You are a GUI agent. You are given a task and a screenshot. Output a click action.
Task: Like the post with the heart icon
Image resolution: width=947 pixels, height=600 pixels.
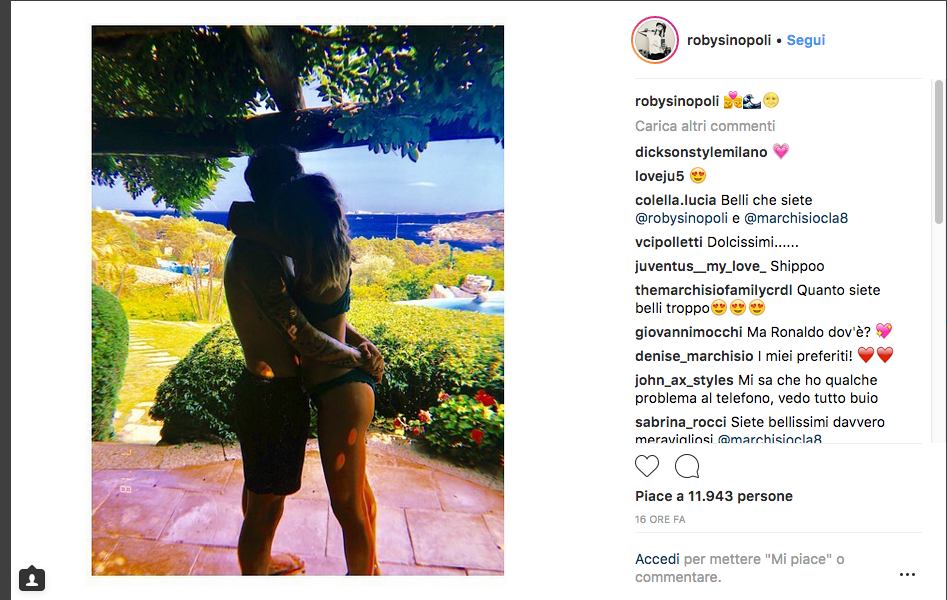tap(647, 466)
